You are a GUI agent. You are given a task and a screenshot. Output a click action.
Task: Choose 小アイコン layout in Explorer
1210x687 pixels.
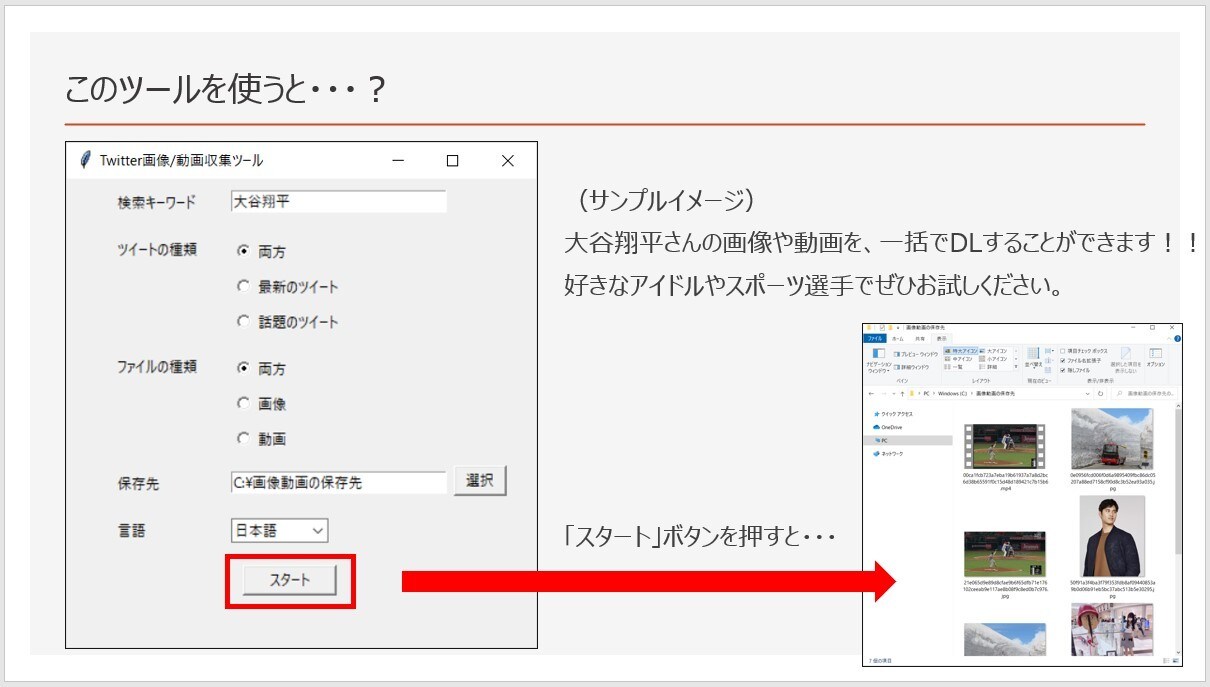click(x=994, y=359)
